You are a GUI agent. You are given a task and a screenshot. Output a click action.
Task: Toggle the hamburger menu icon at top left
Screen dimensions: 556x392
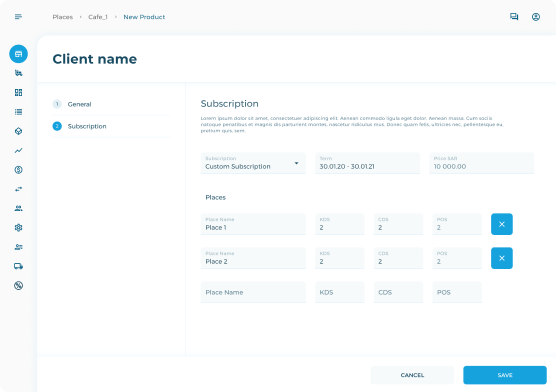tap(18, 17)
